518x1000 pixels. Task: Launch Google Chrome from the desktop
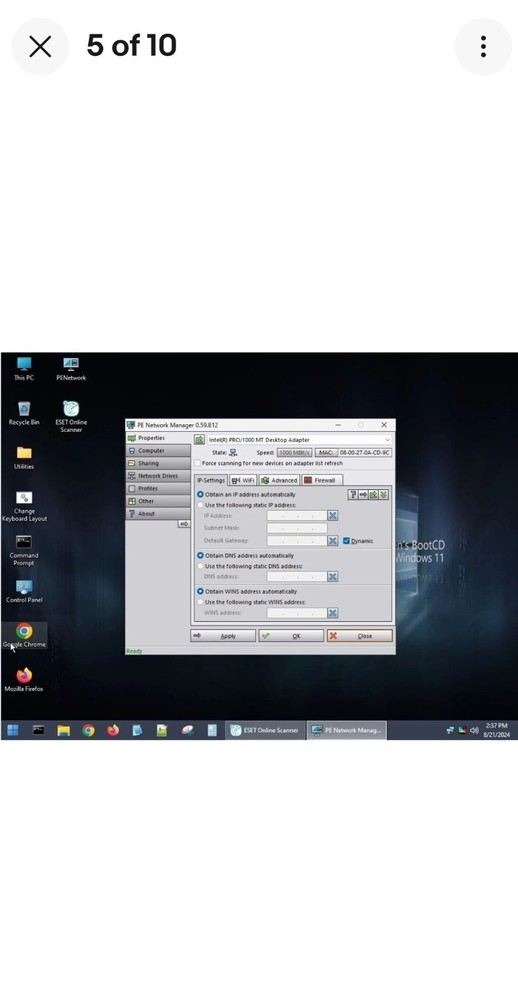pos(24,635)
